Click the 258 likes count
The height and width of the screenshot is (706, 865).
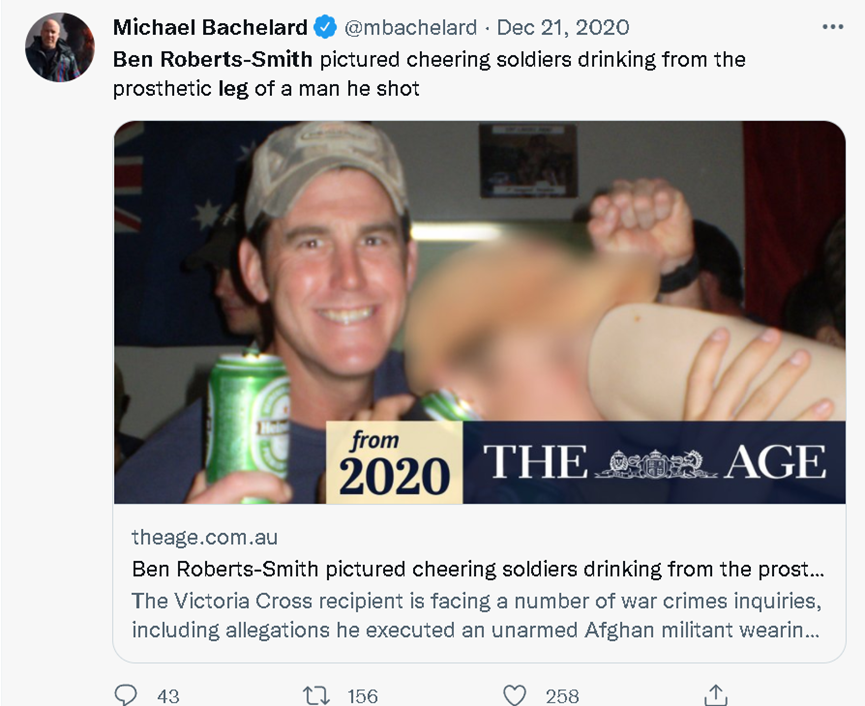click(x=562, y=696)
